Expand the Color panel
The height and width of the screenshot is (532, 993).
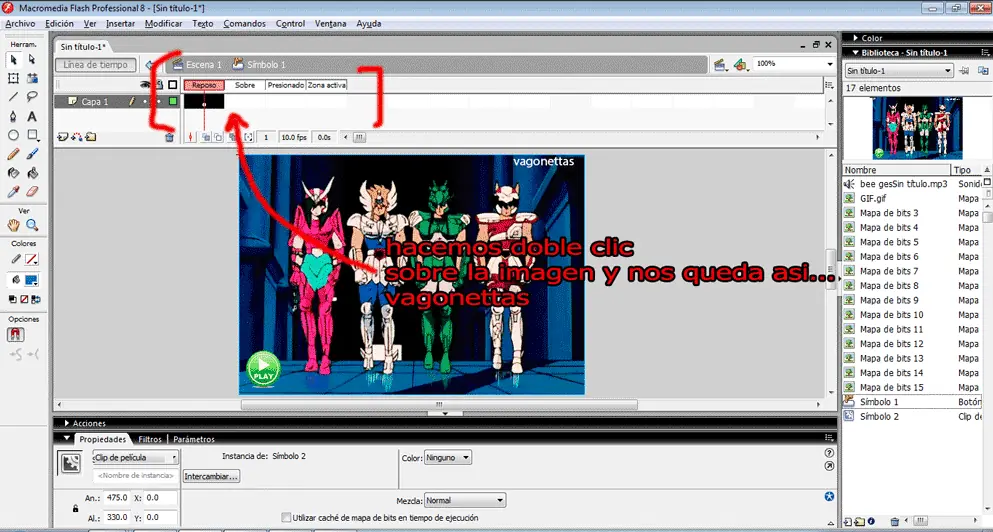tap(856, 38)
